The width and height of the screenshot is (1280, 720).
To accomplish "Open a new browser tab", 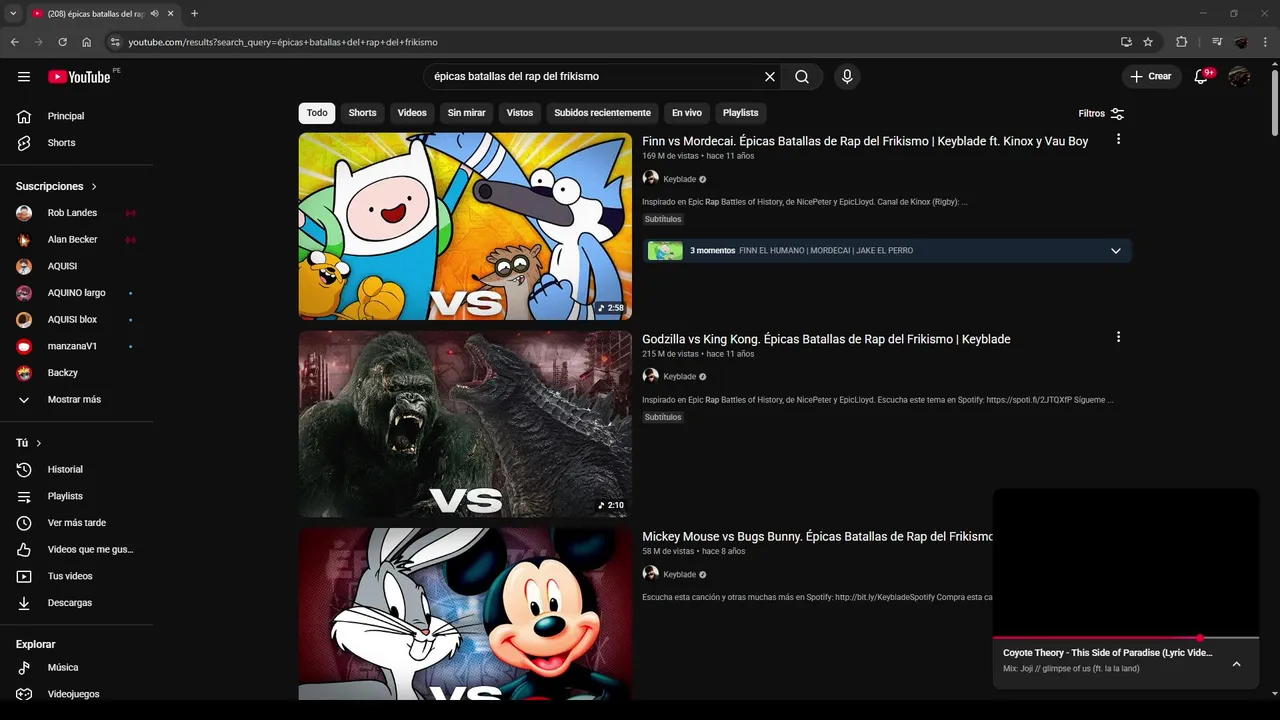I will point(194,14).
